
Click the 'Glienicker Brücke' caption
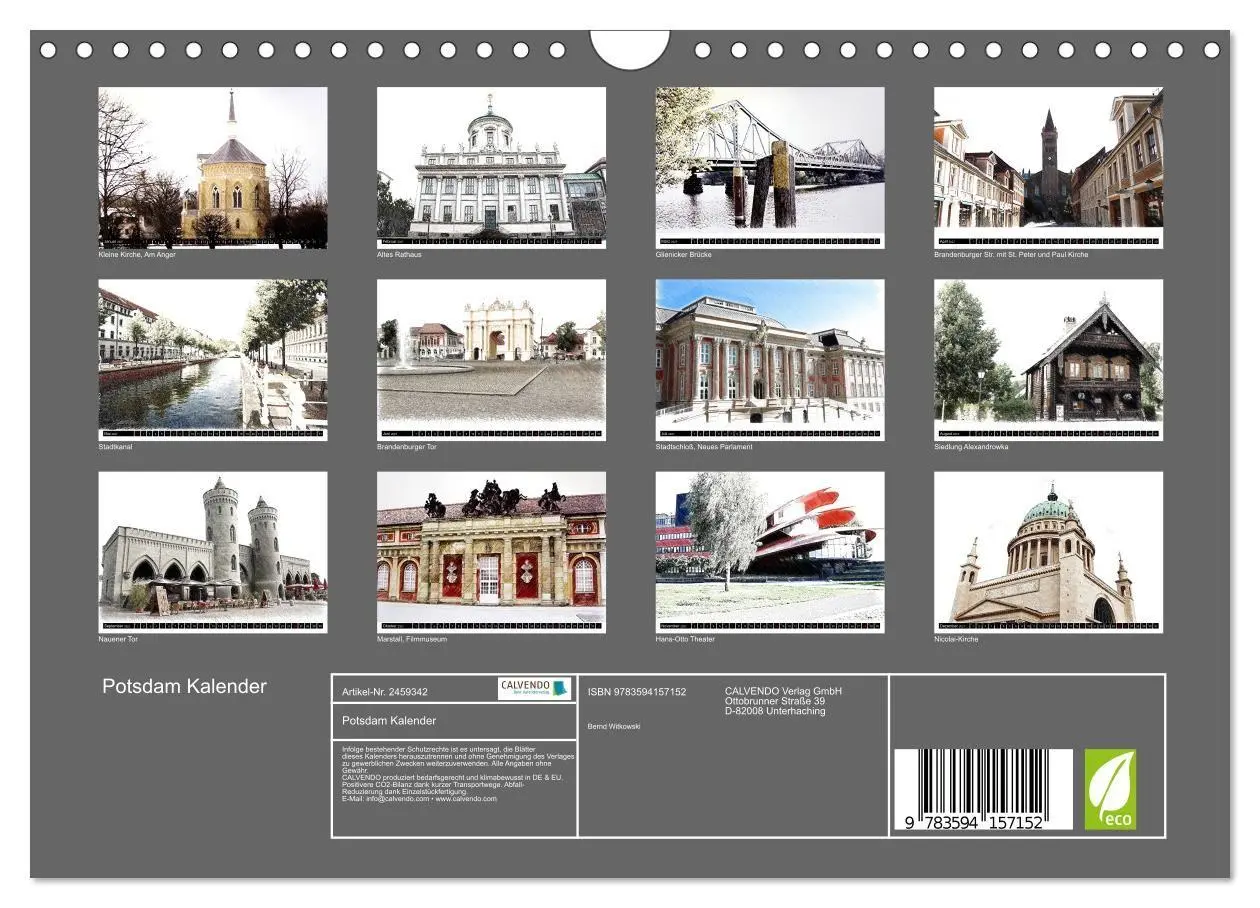point(684,255)
